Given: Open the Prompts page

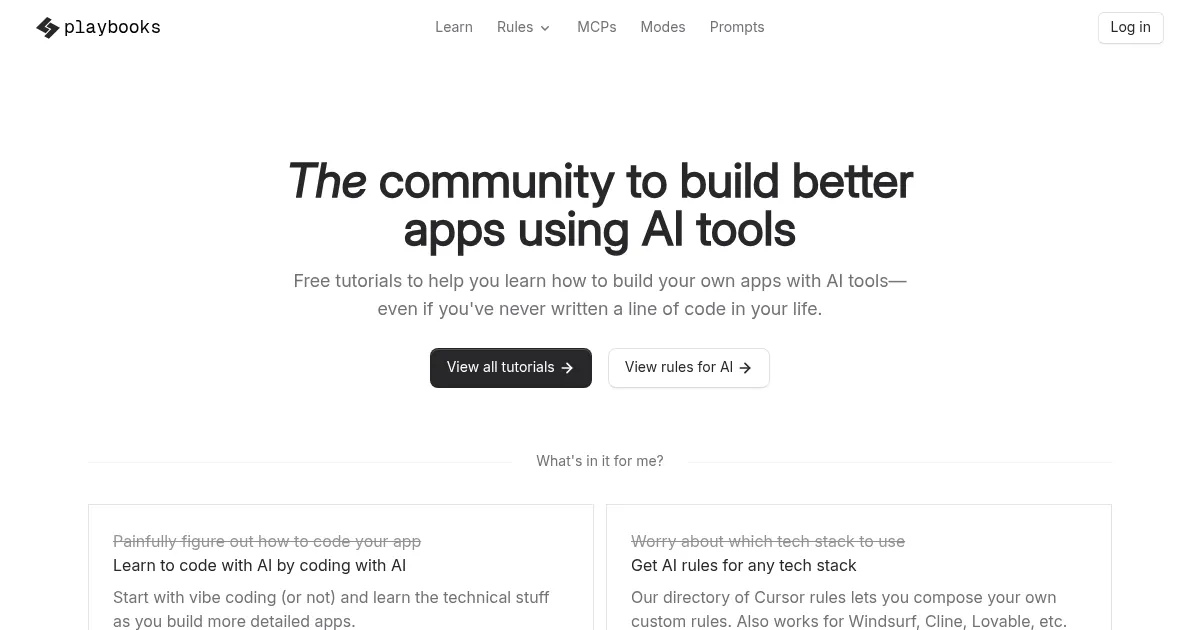Looking at the screenshot, I should click(737, 27).
